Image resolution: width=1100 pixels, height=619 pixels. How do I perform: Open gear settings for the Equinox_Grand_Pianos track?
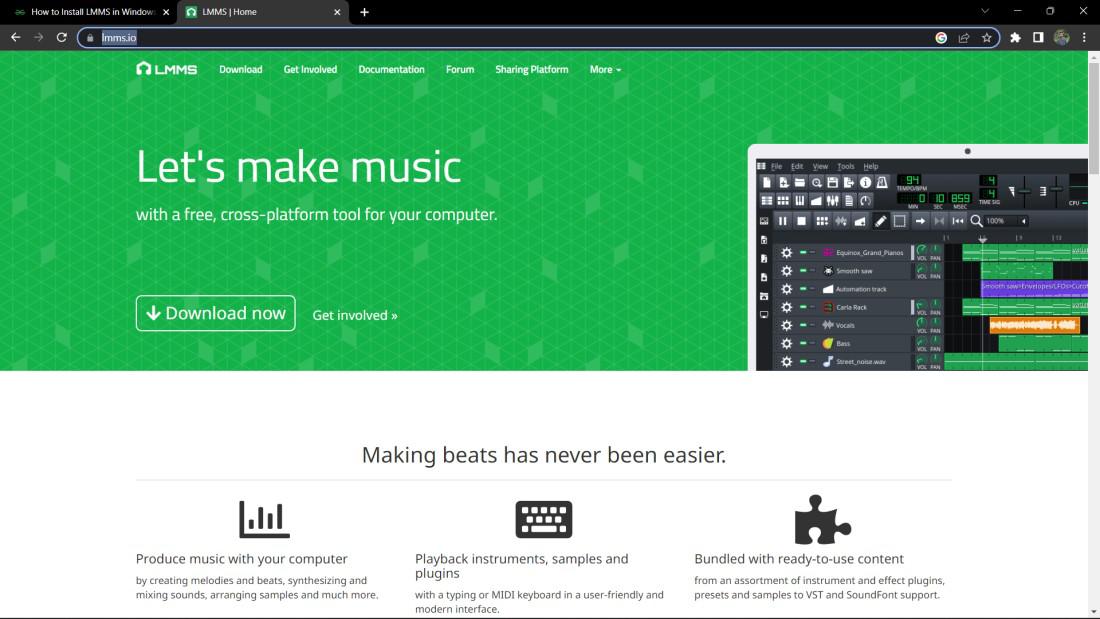786,253
